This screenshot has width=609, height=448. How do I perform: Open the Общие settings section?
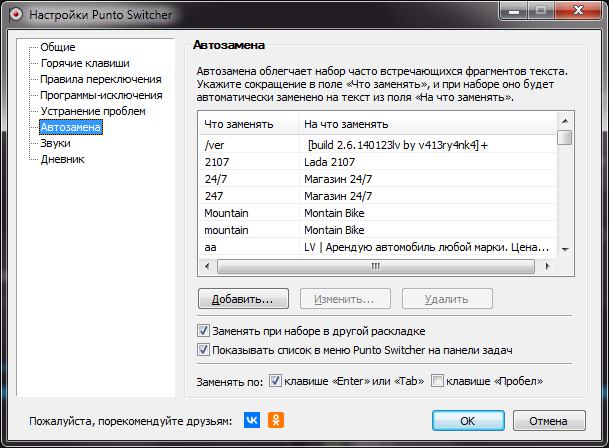[58, 47]
